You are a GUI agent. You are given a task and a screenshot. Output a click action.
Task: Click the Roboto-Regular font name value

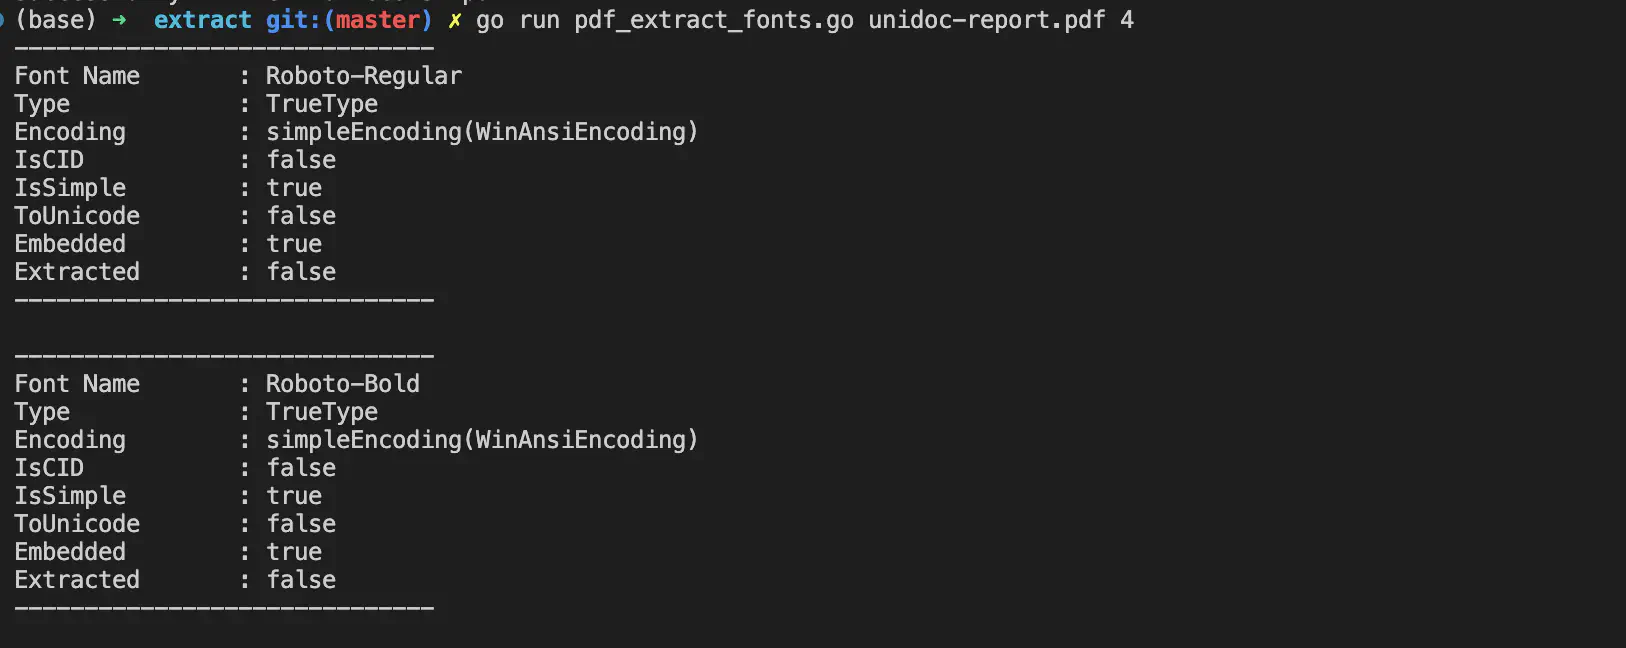pos(364,76)
